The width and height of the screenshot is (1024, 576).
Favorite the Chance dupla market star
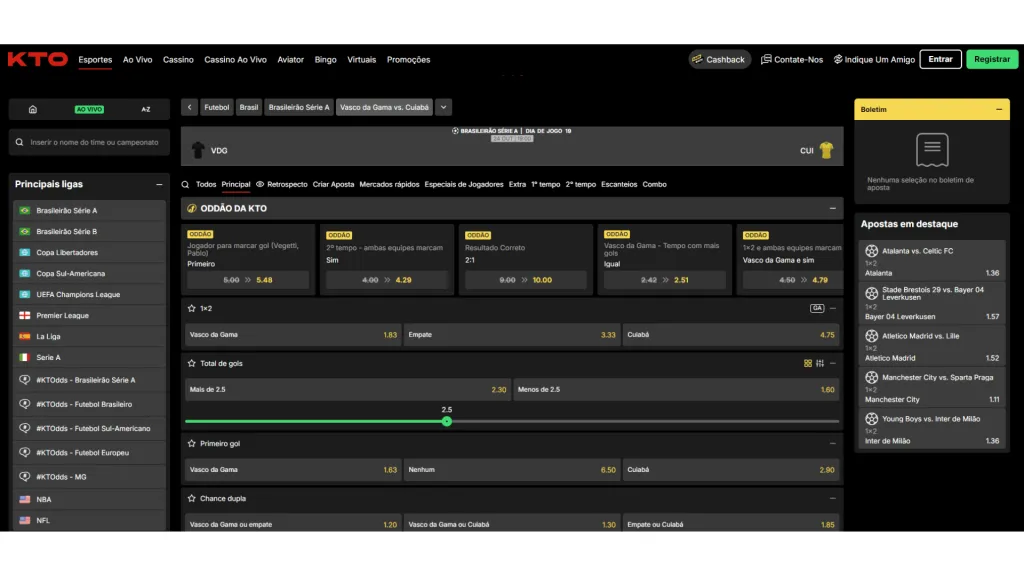click(x=191, y=498)
